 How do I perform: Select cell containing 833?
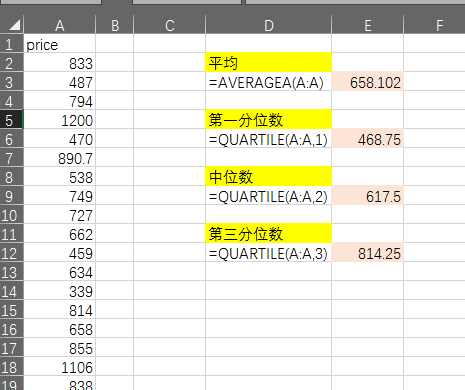(60, 62)
